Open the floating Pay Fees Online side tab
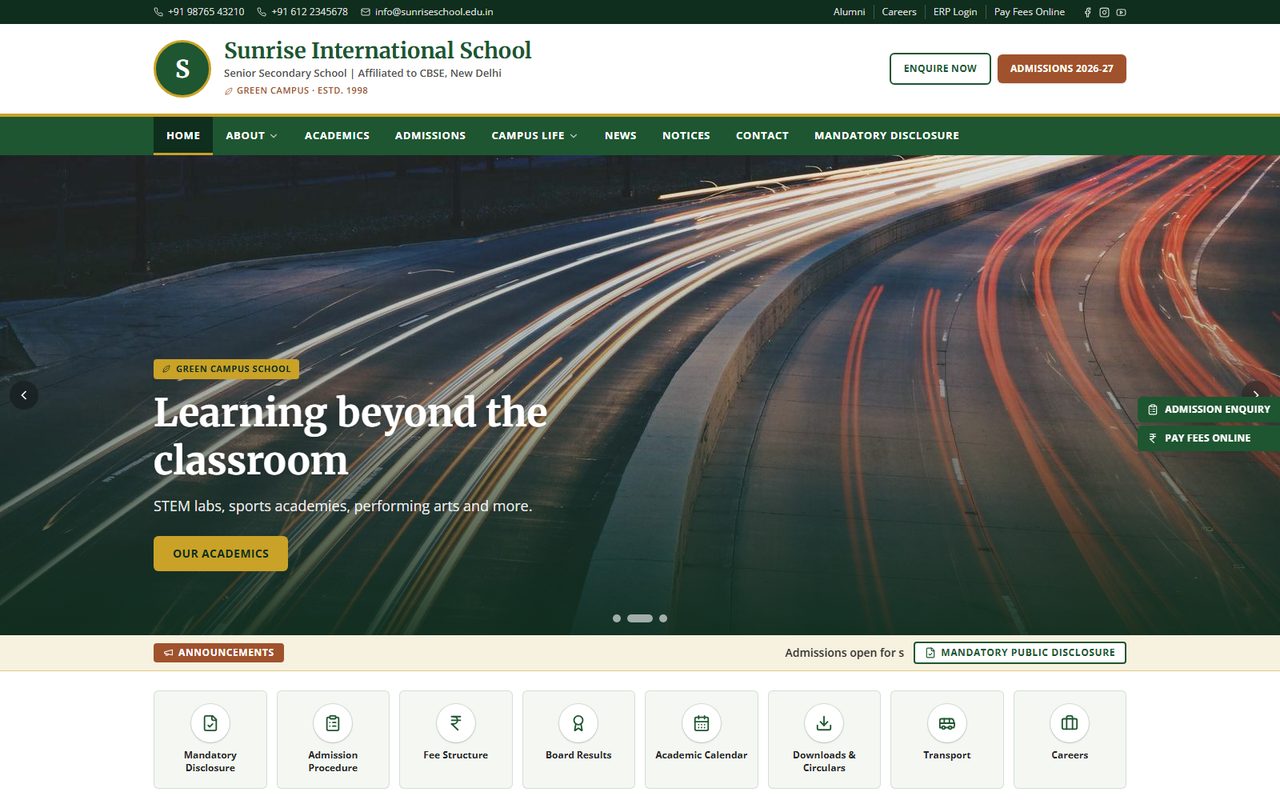This screenshot has width=1280, height=800. (x=1209, y=438)
